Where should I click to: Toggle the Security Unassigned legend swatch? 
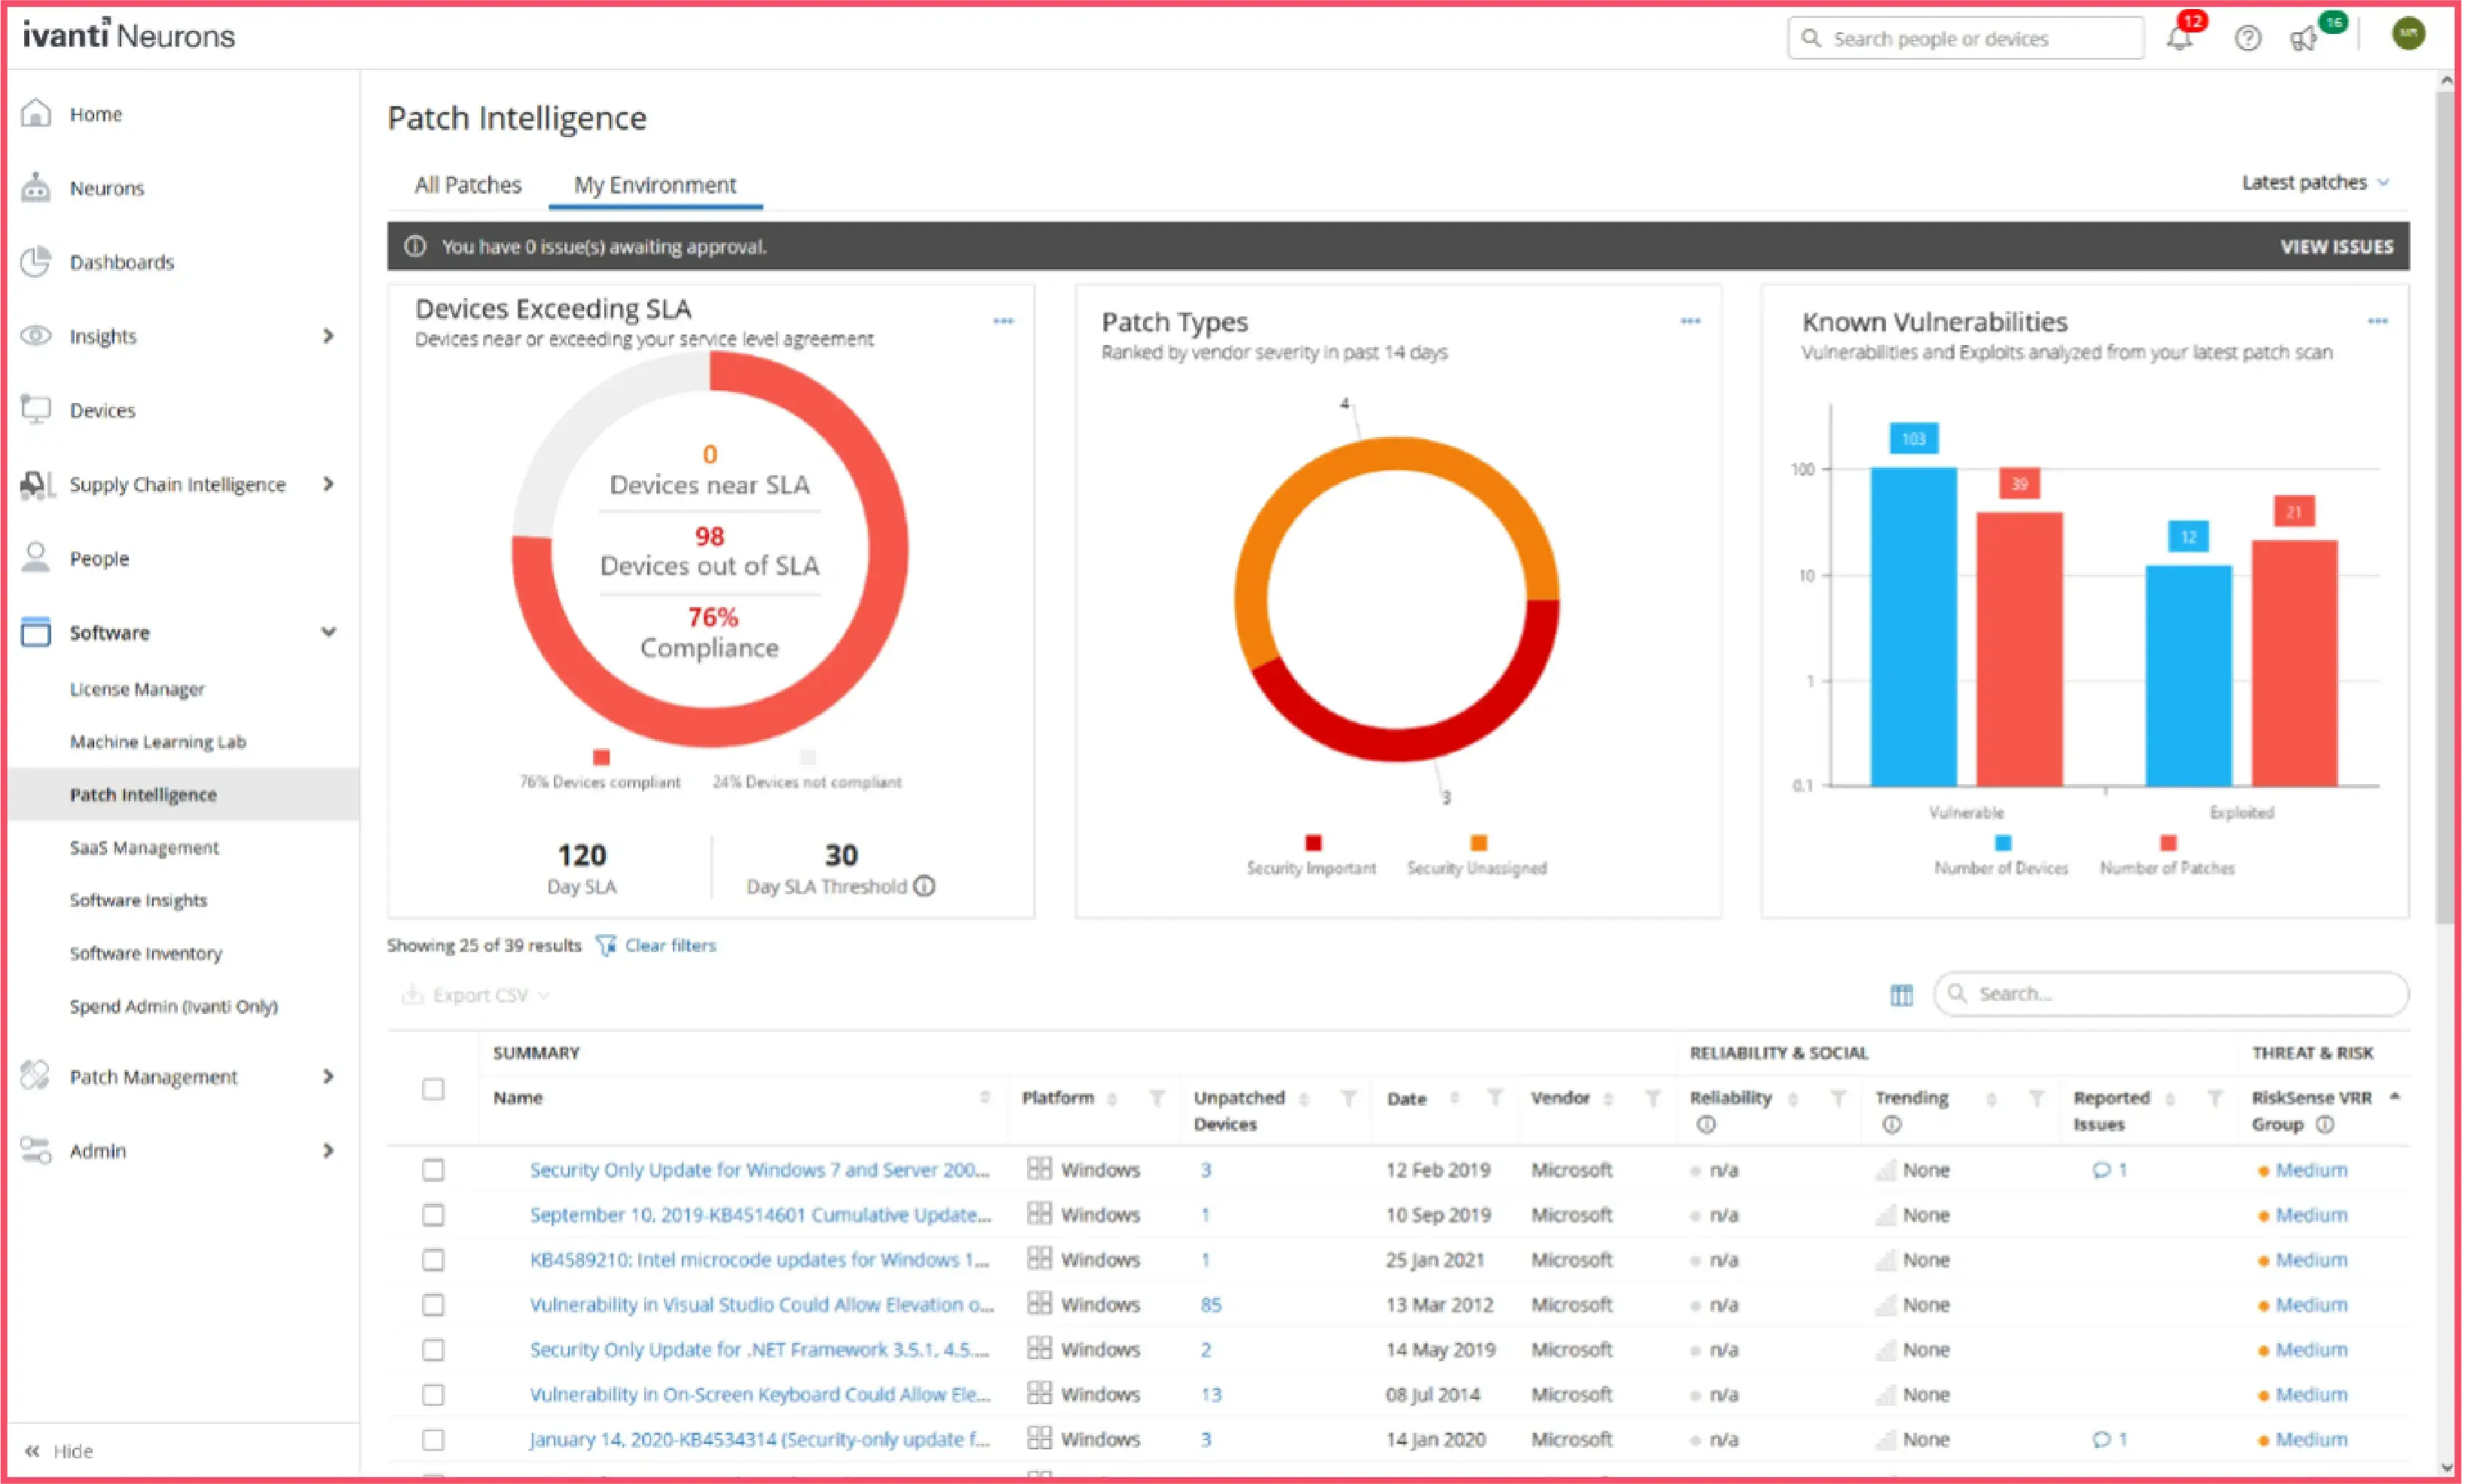[1478, 842]
